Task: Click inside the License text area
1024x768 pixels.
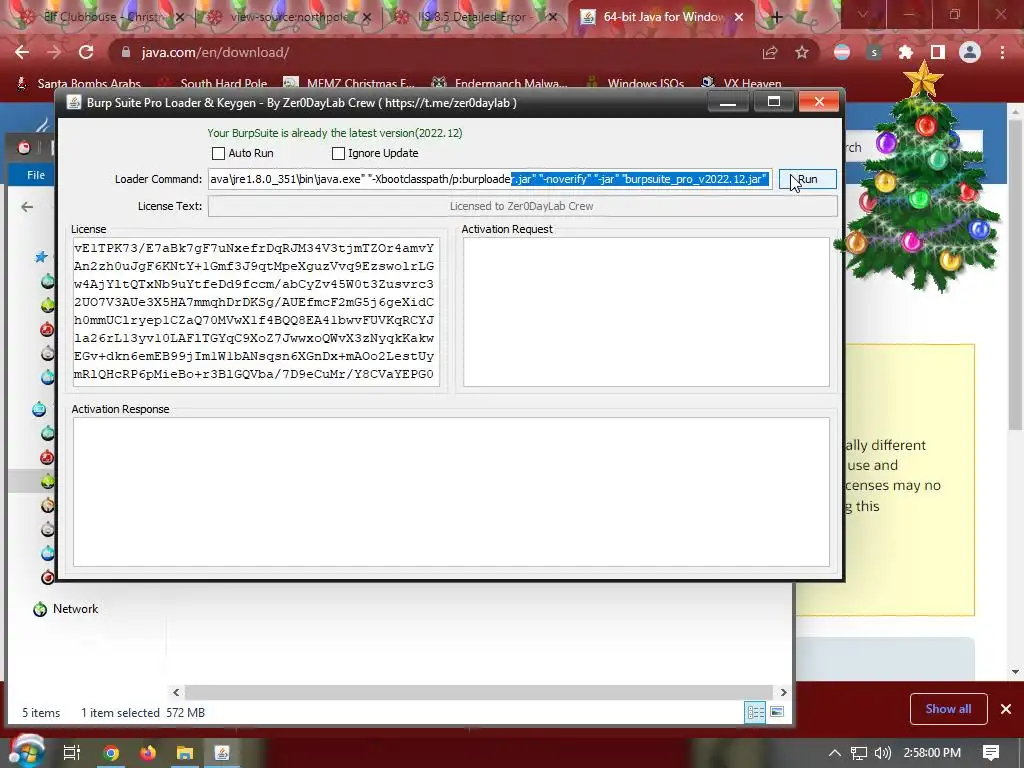Action: click(257, 312)
